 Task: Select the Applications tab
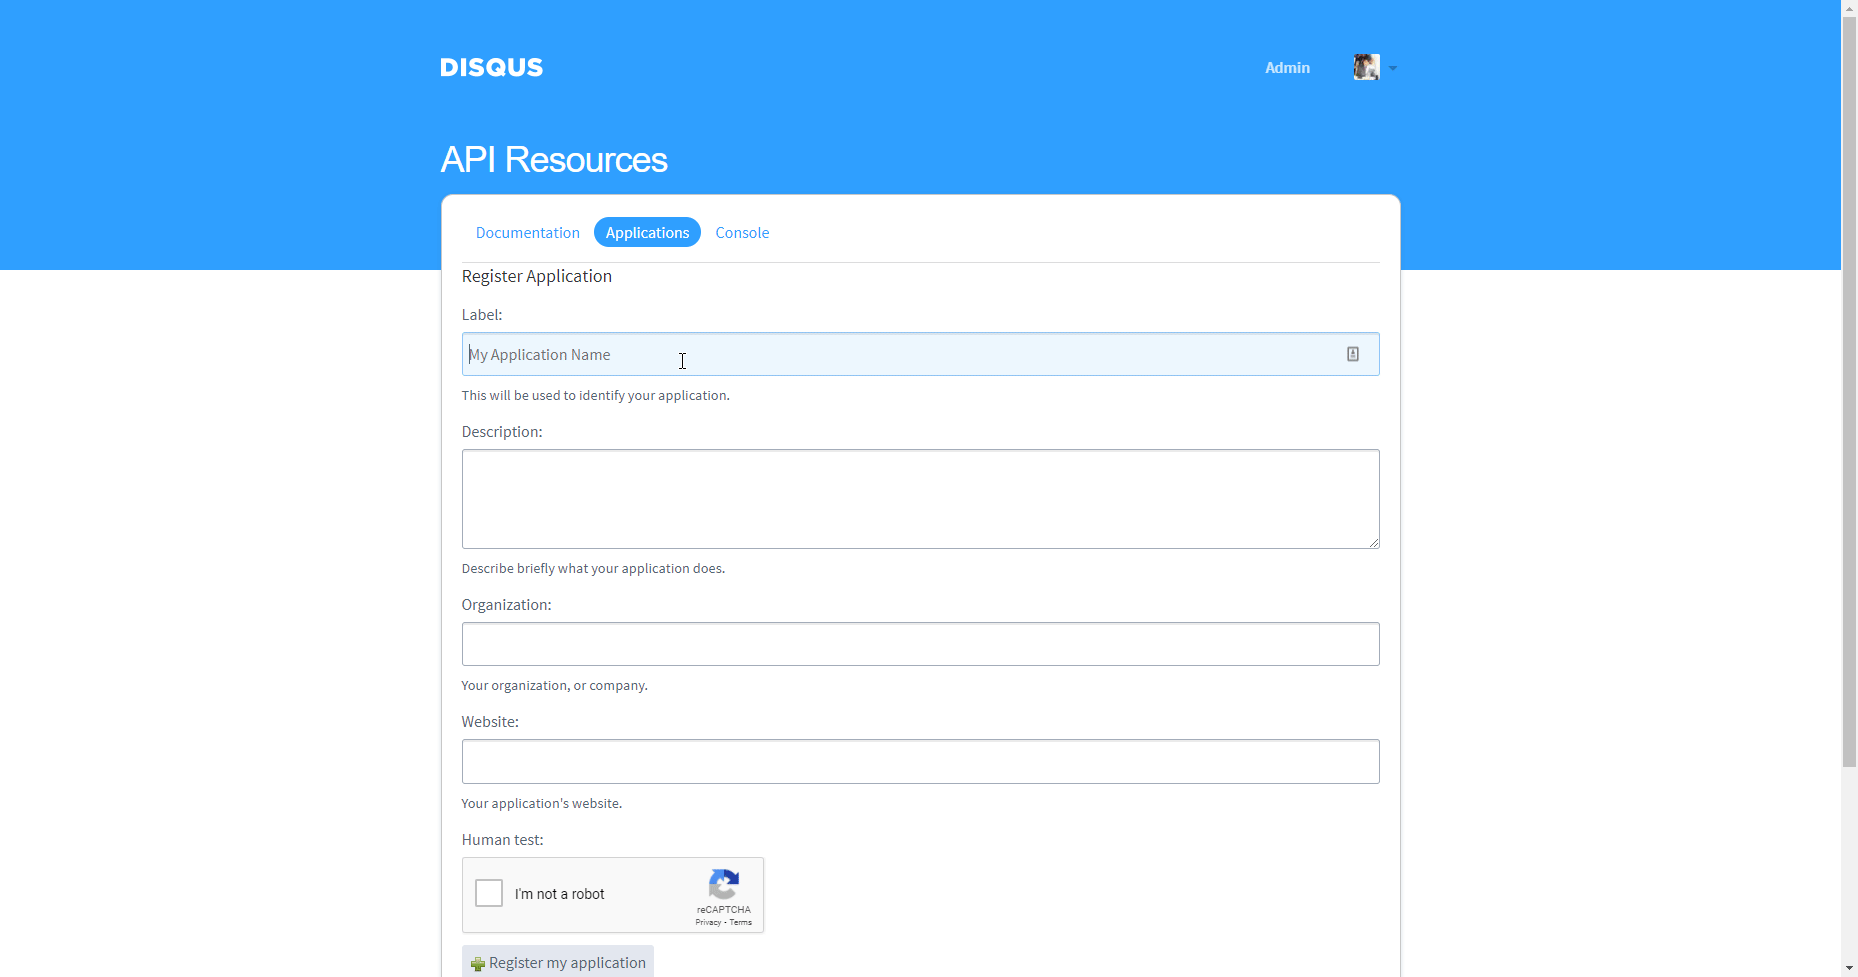[647, 232]
